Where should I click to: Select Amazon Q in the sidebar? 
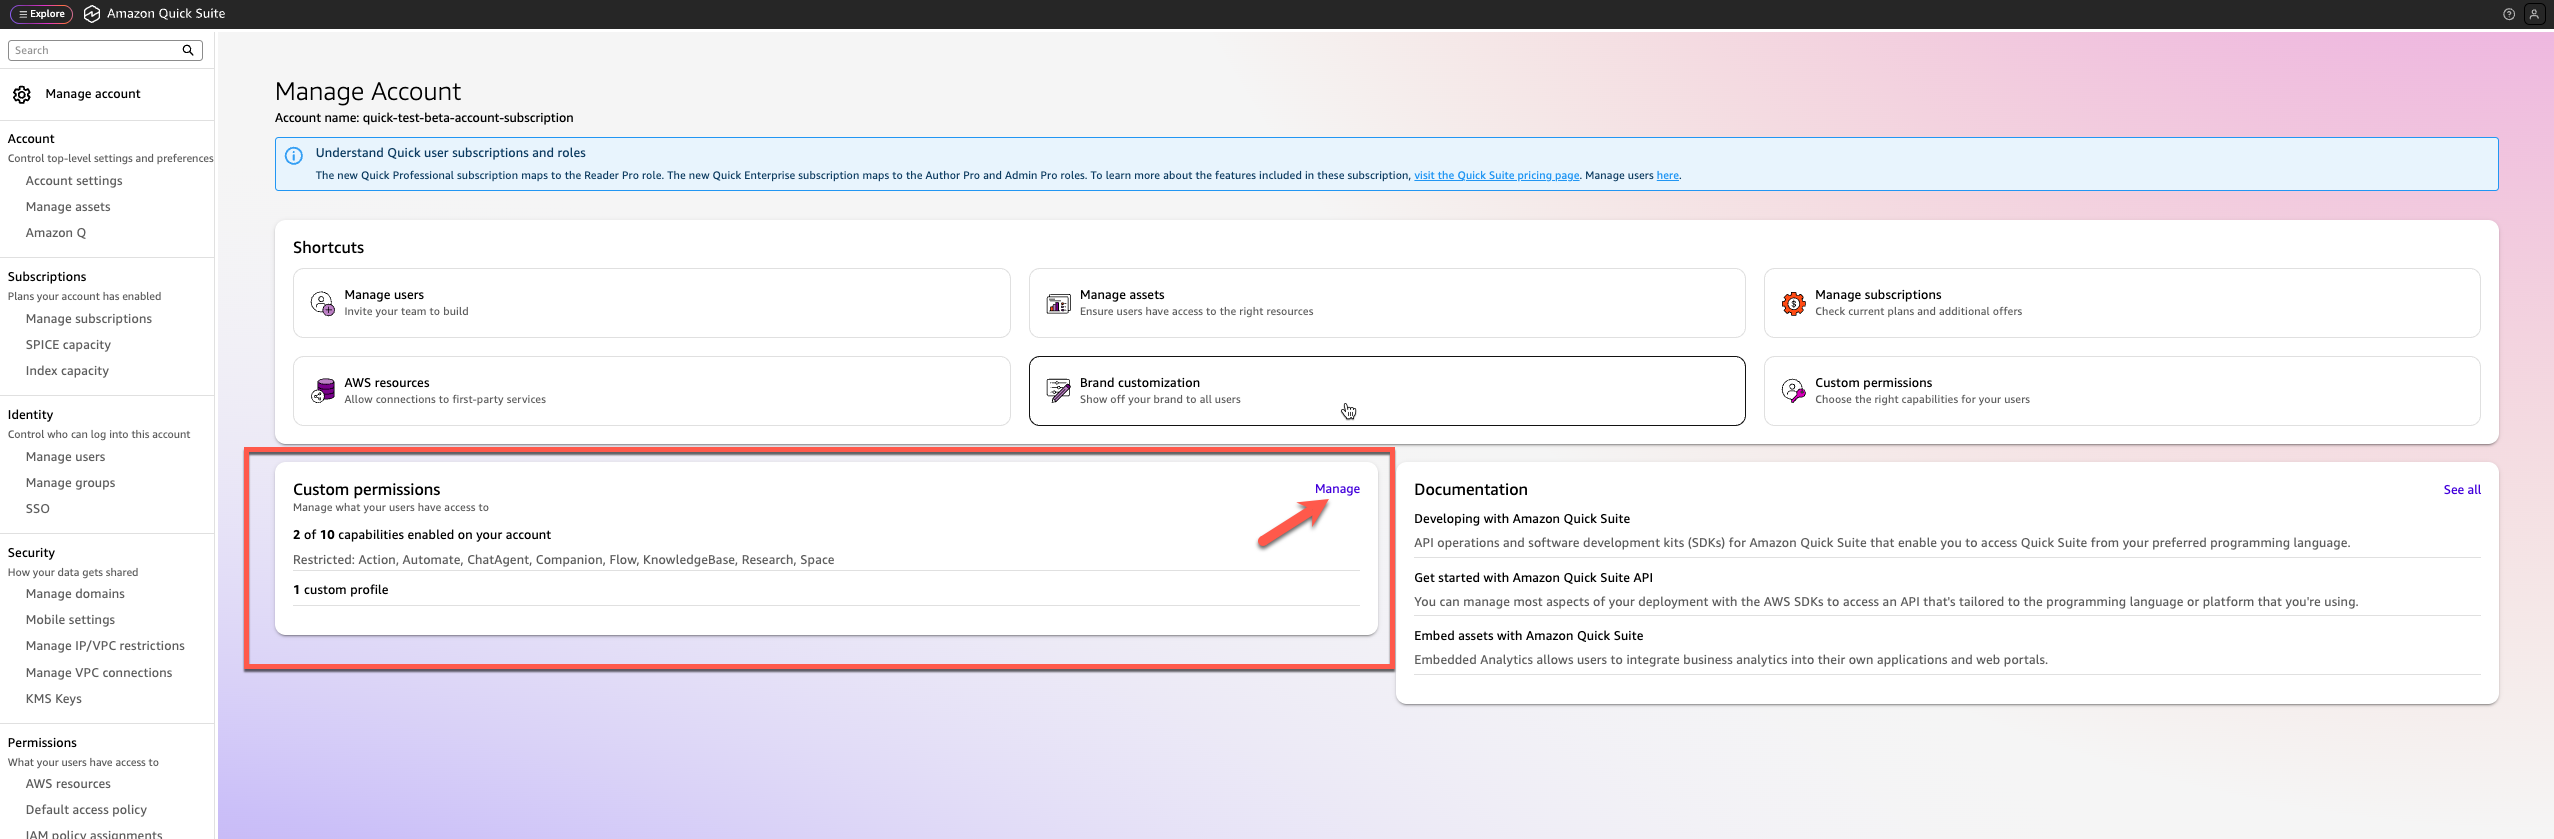56,233
